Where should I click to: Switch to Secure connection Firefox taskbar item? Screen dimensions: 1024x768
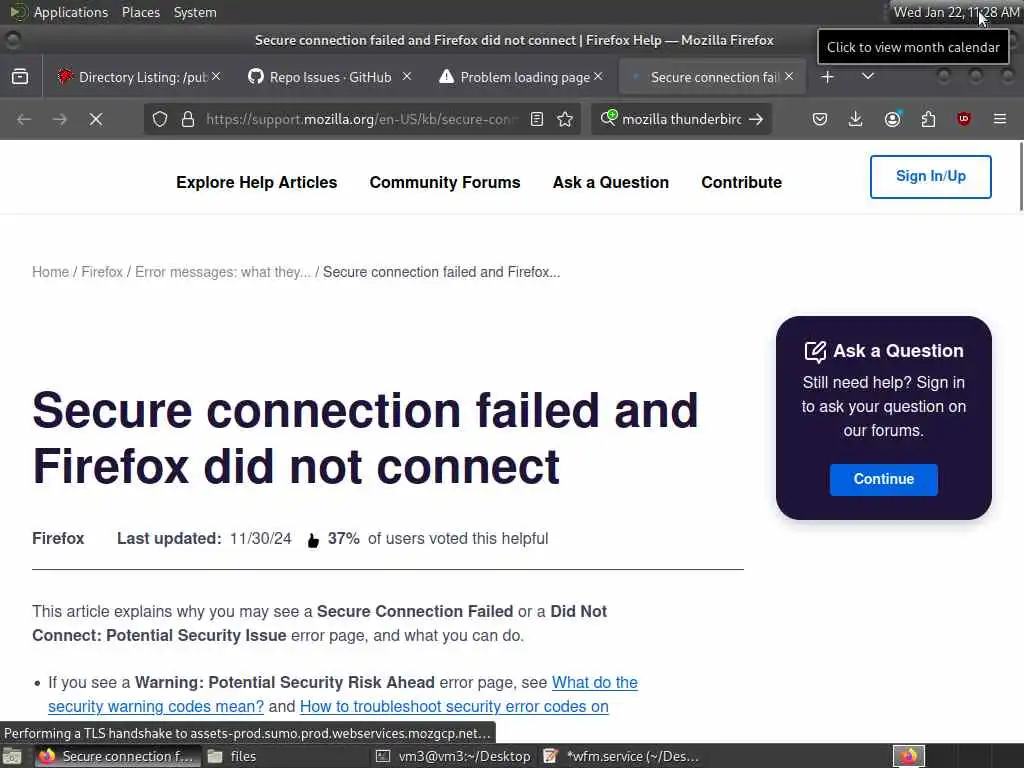(116, 756)
